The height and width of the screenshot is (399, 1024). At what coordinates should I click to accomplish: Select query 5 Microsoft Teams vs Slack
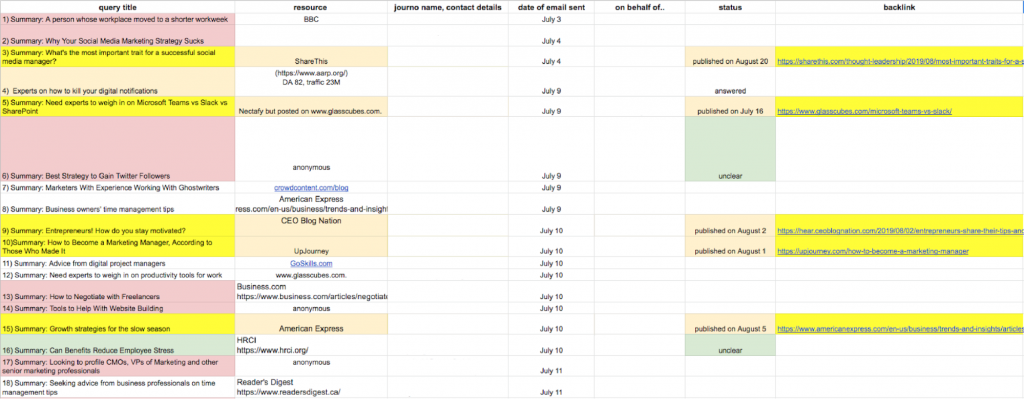pyautogui.click(x=118, y=107)
